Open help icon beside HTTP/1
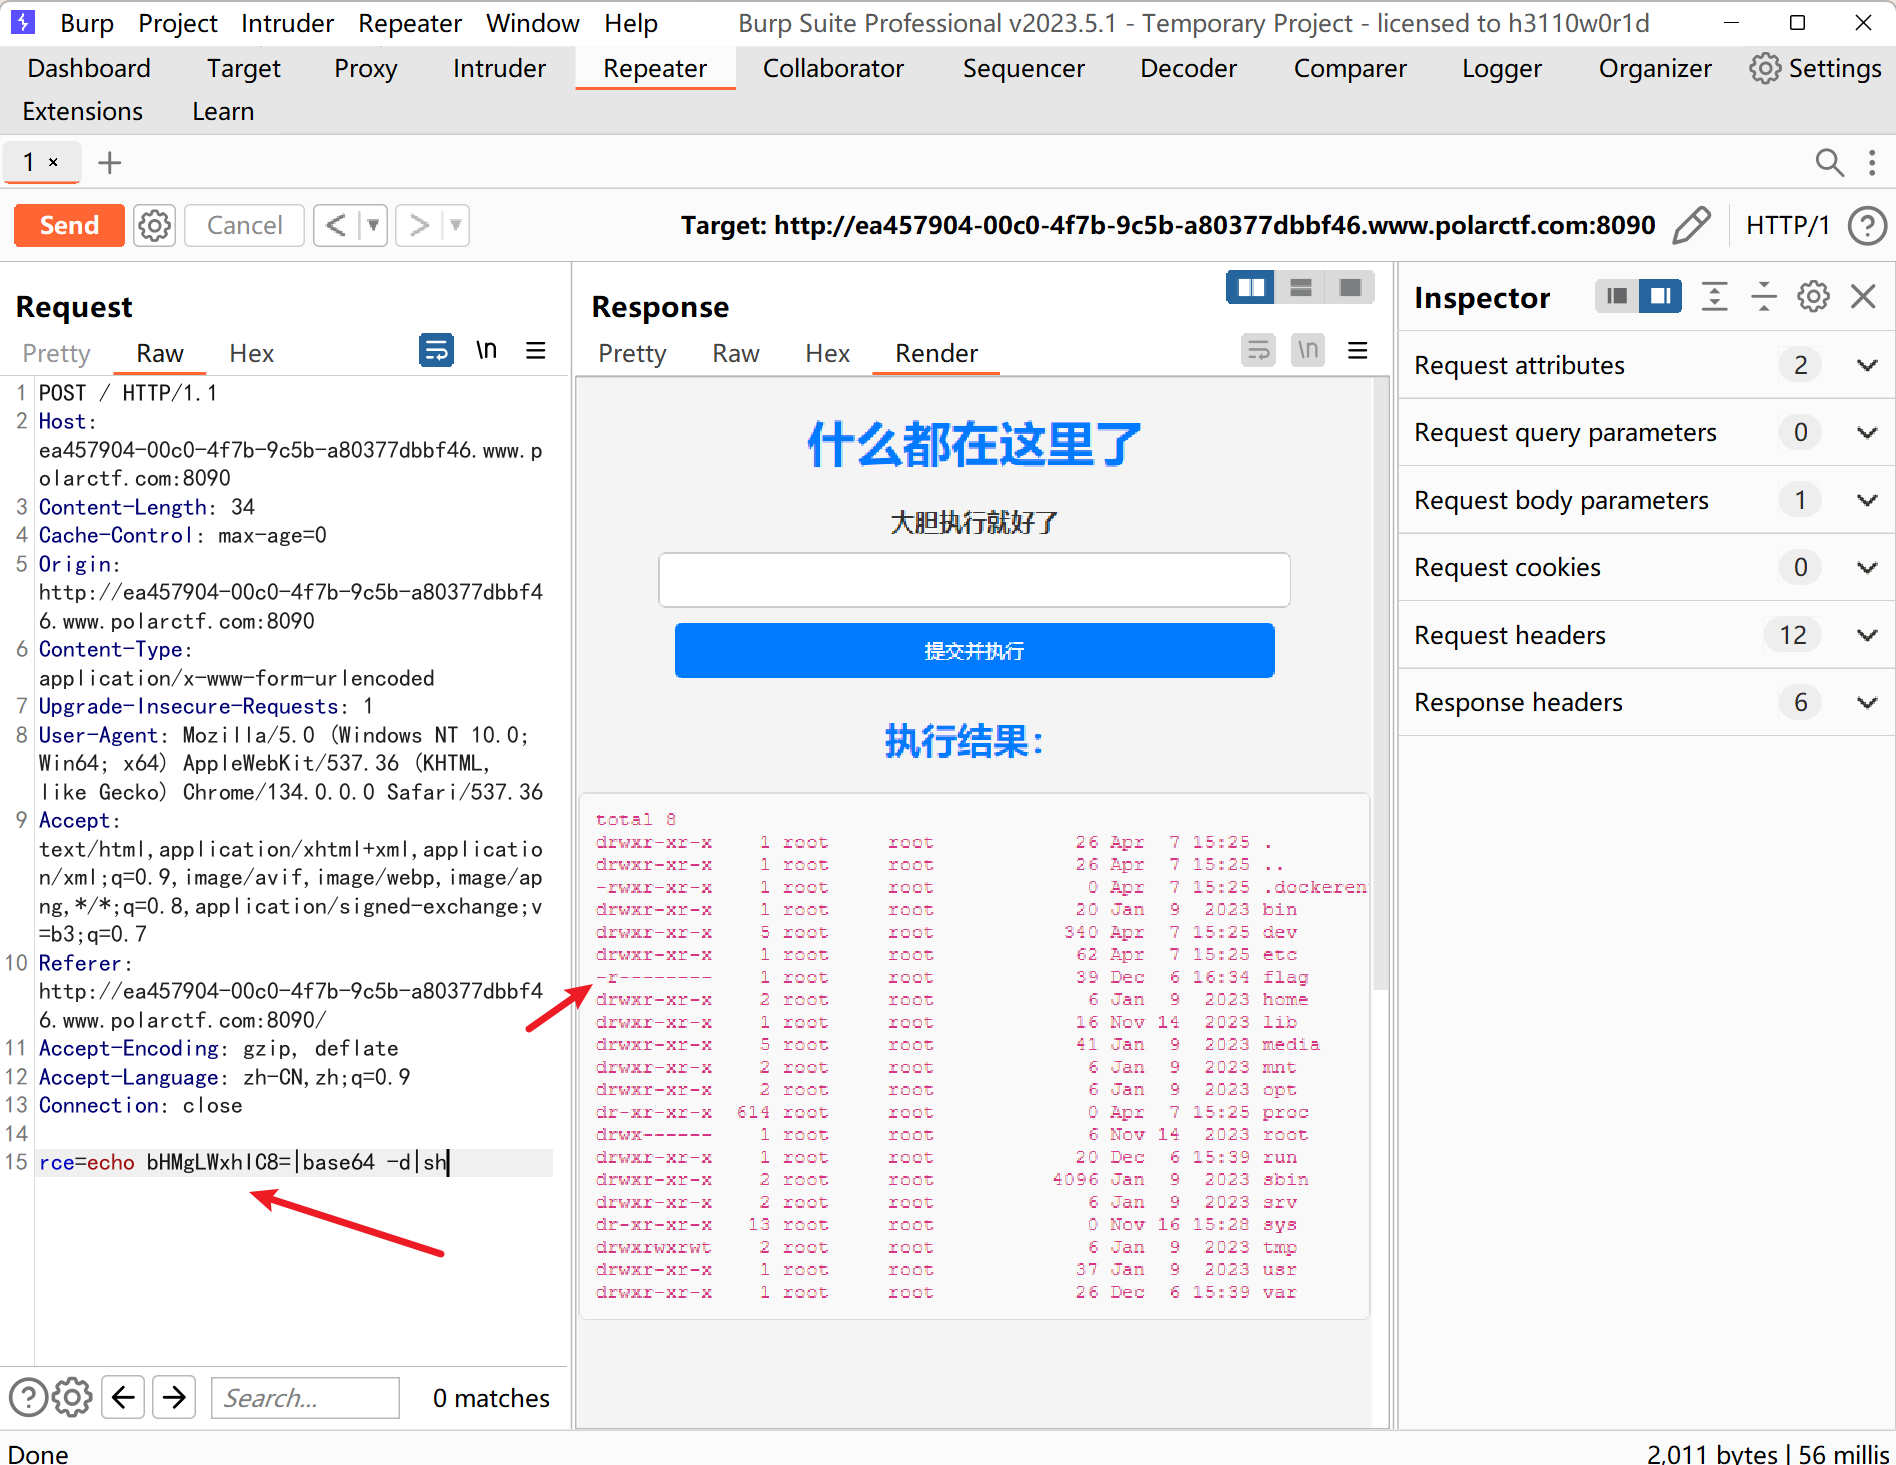Image resolution: width=1896 pixels, height=1465 pixels. coord(1867,225)
